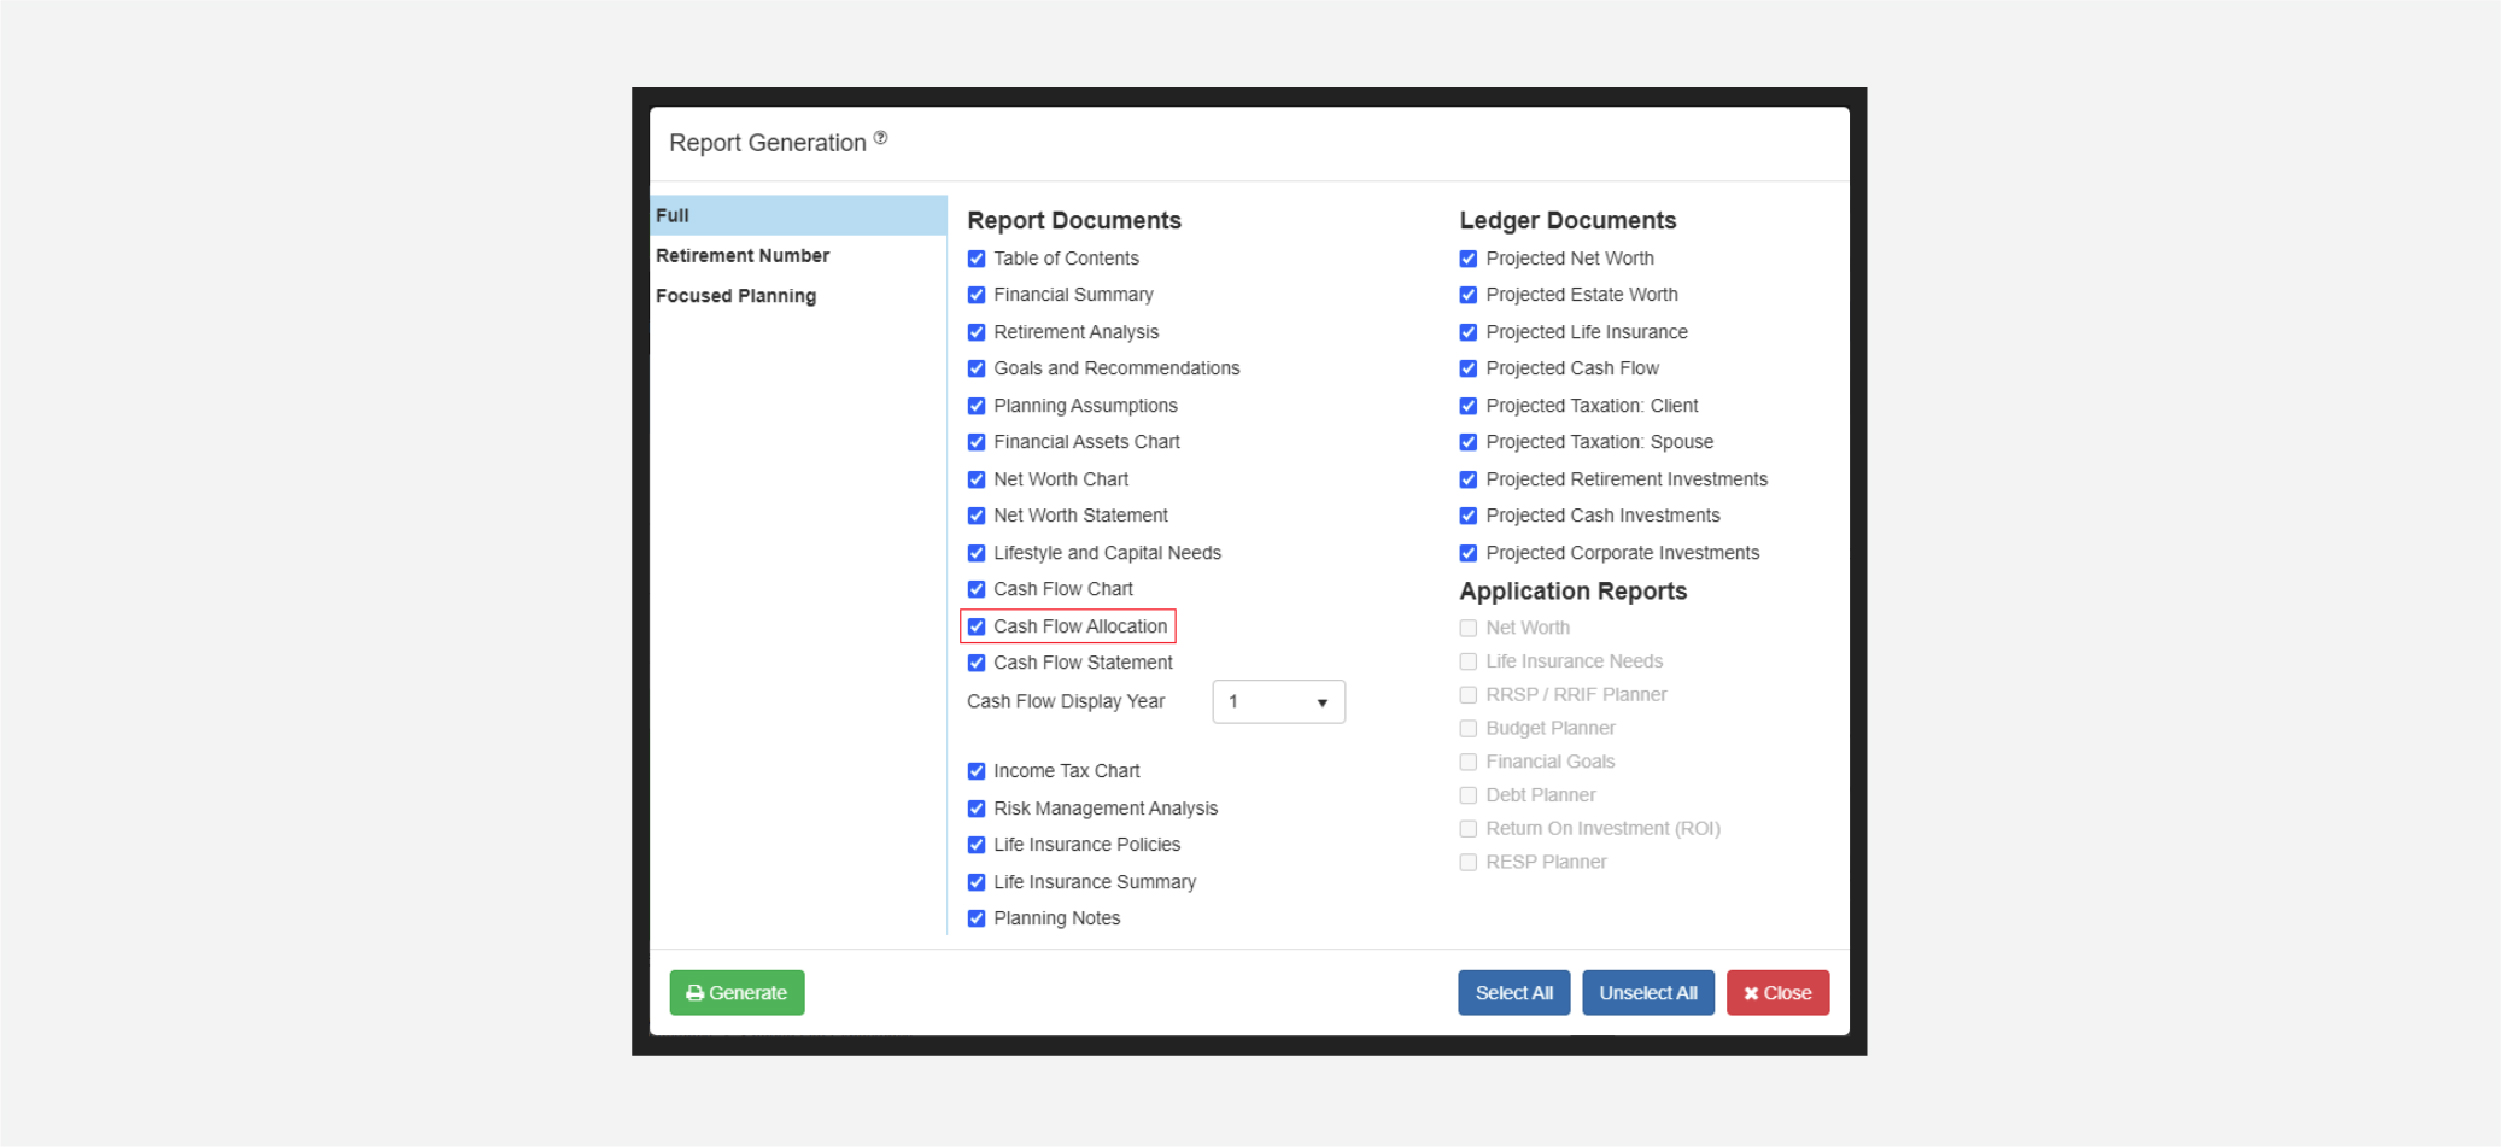Image resolution: width=2501 pixels, height=1147 pixels.
Task: Click the red Close button
Action: click(x=1777, y=992)
